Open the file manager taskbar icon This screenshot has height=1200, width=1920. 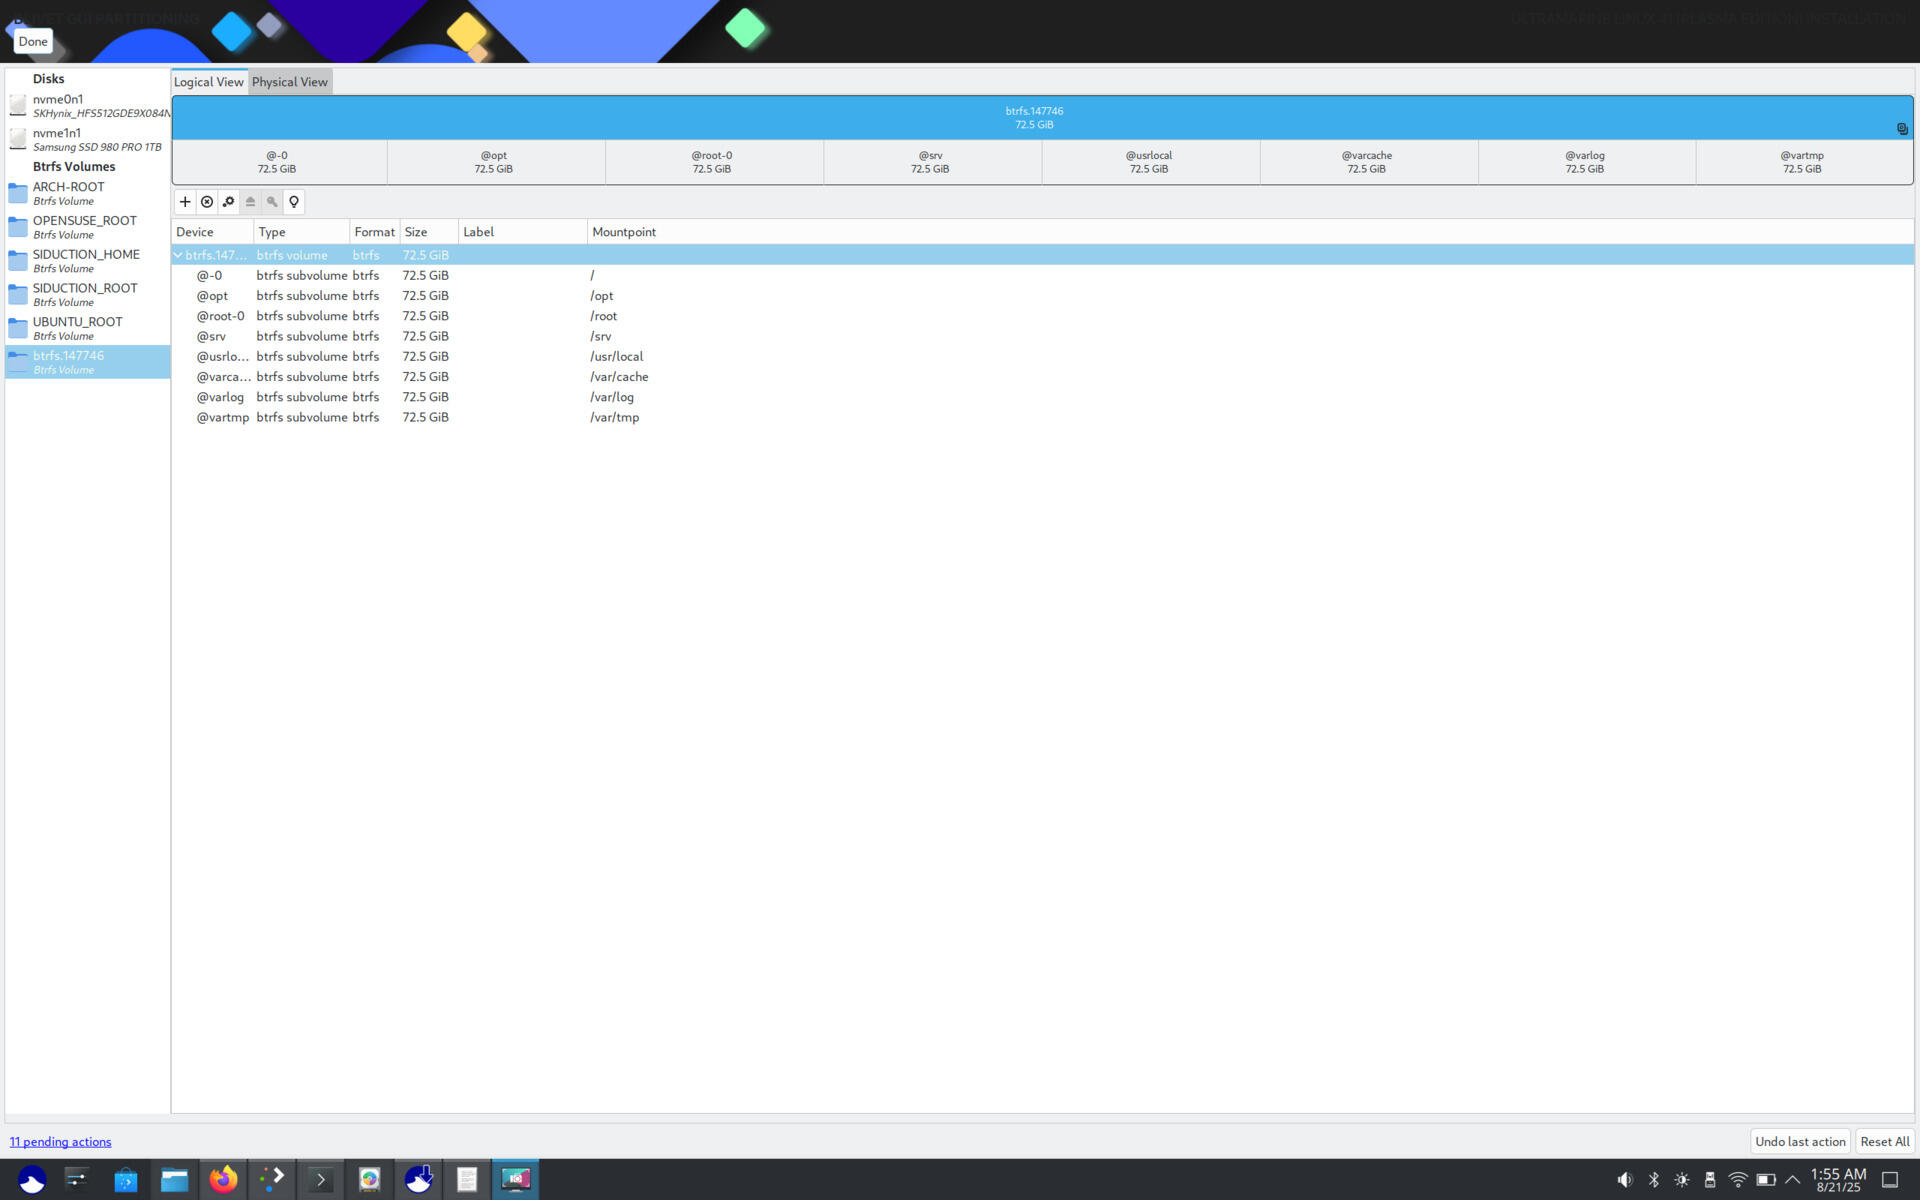point(175,1180)
